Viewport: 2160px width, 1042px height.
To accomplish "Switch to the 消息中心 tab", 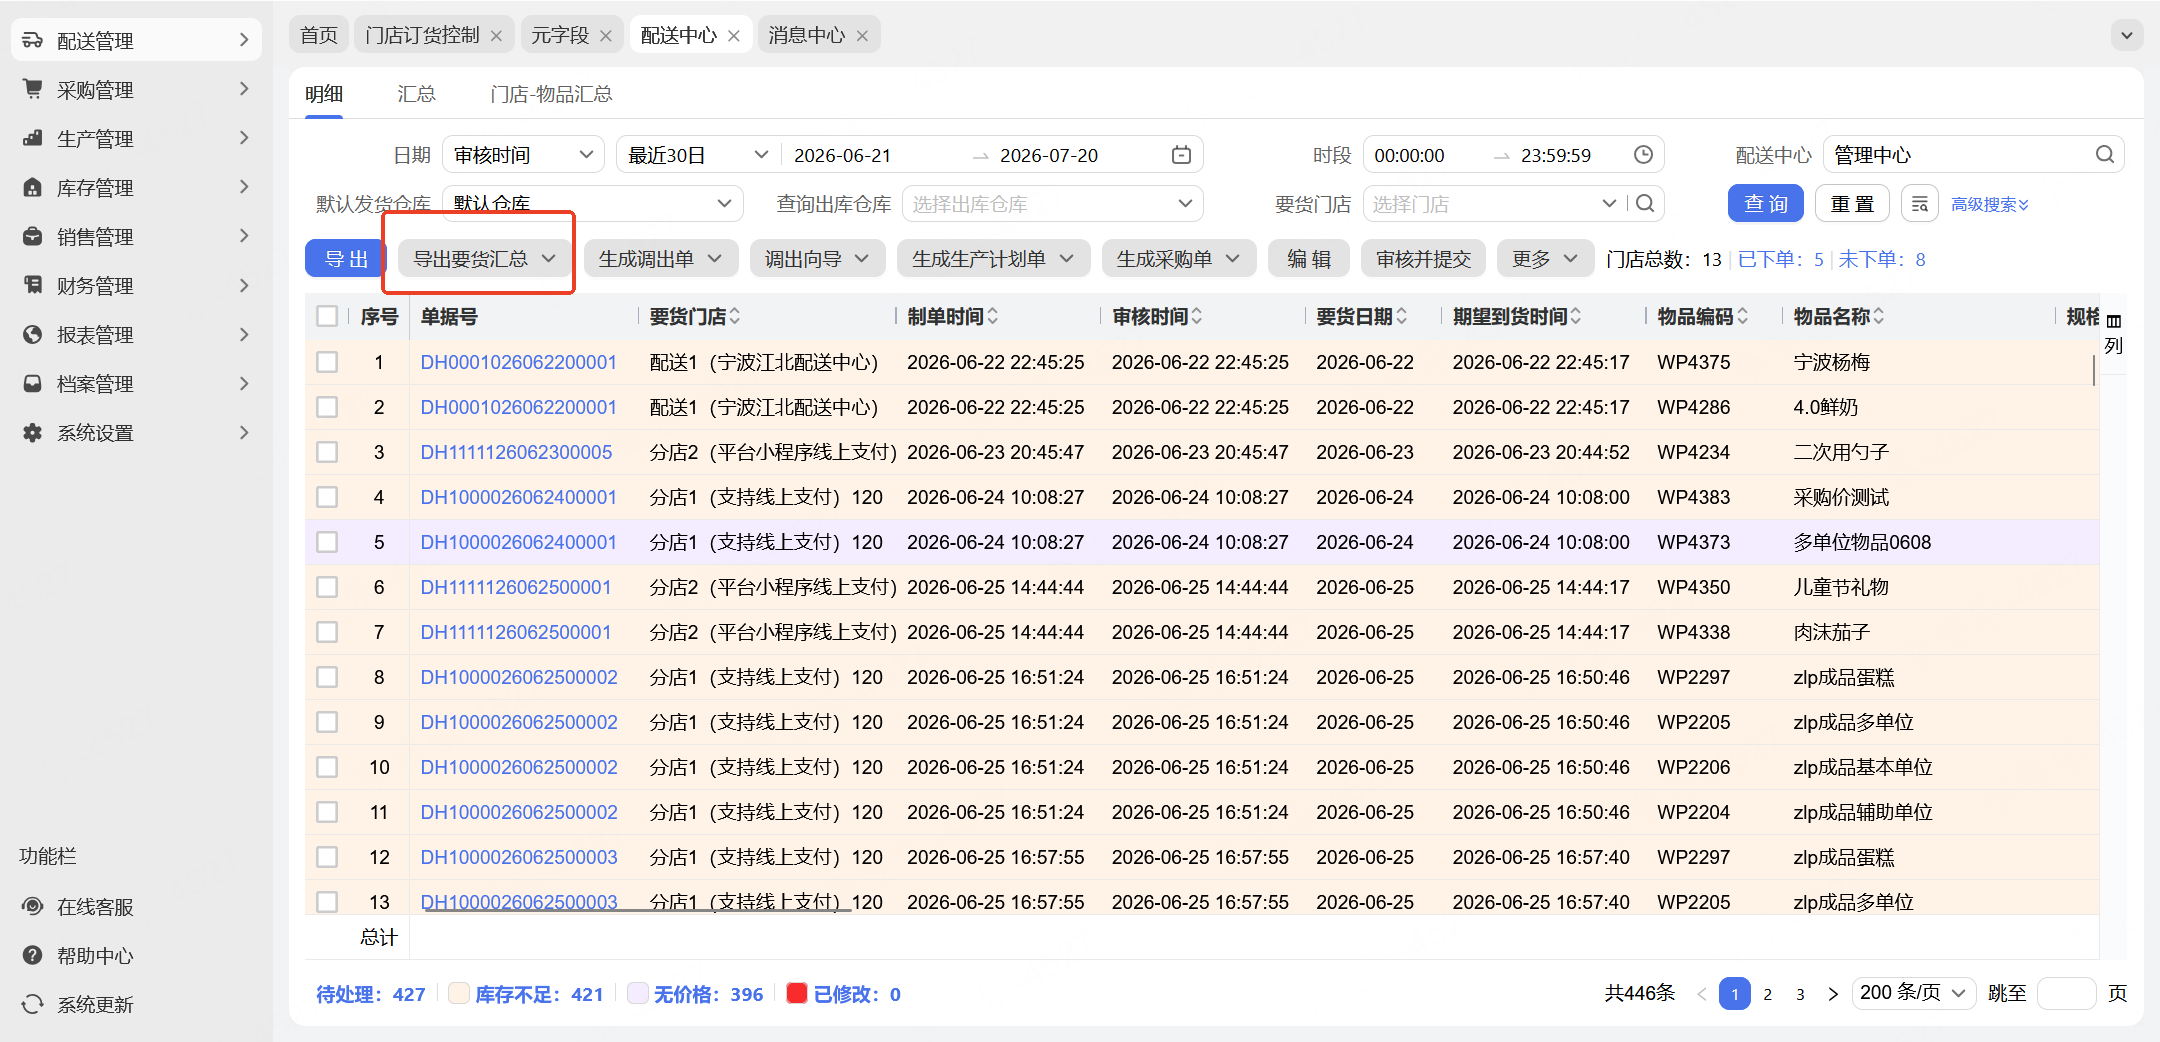I will pos(806,36).
